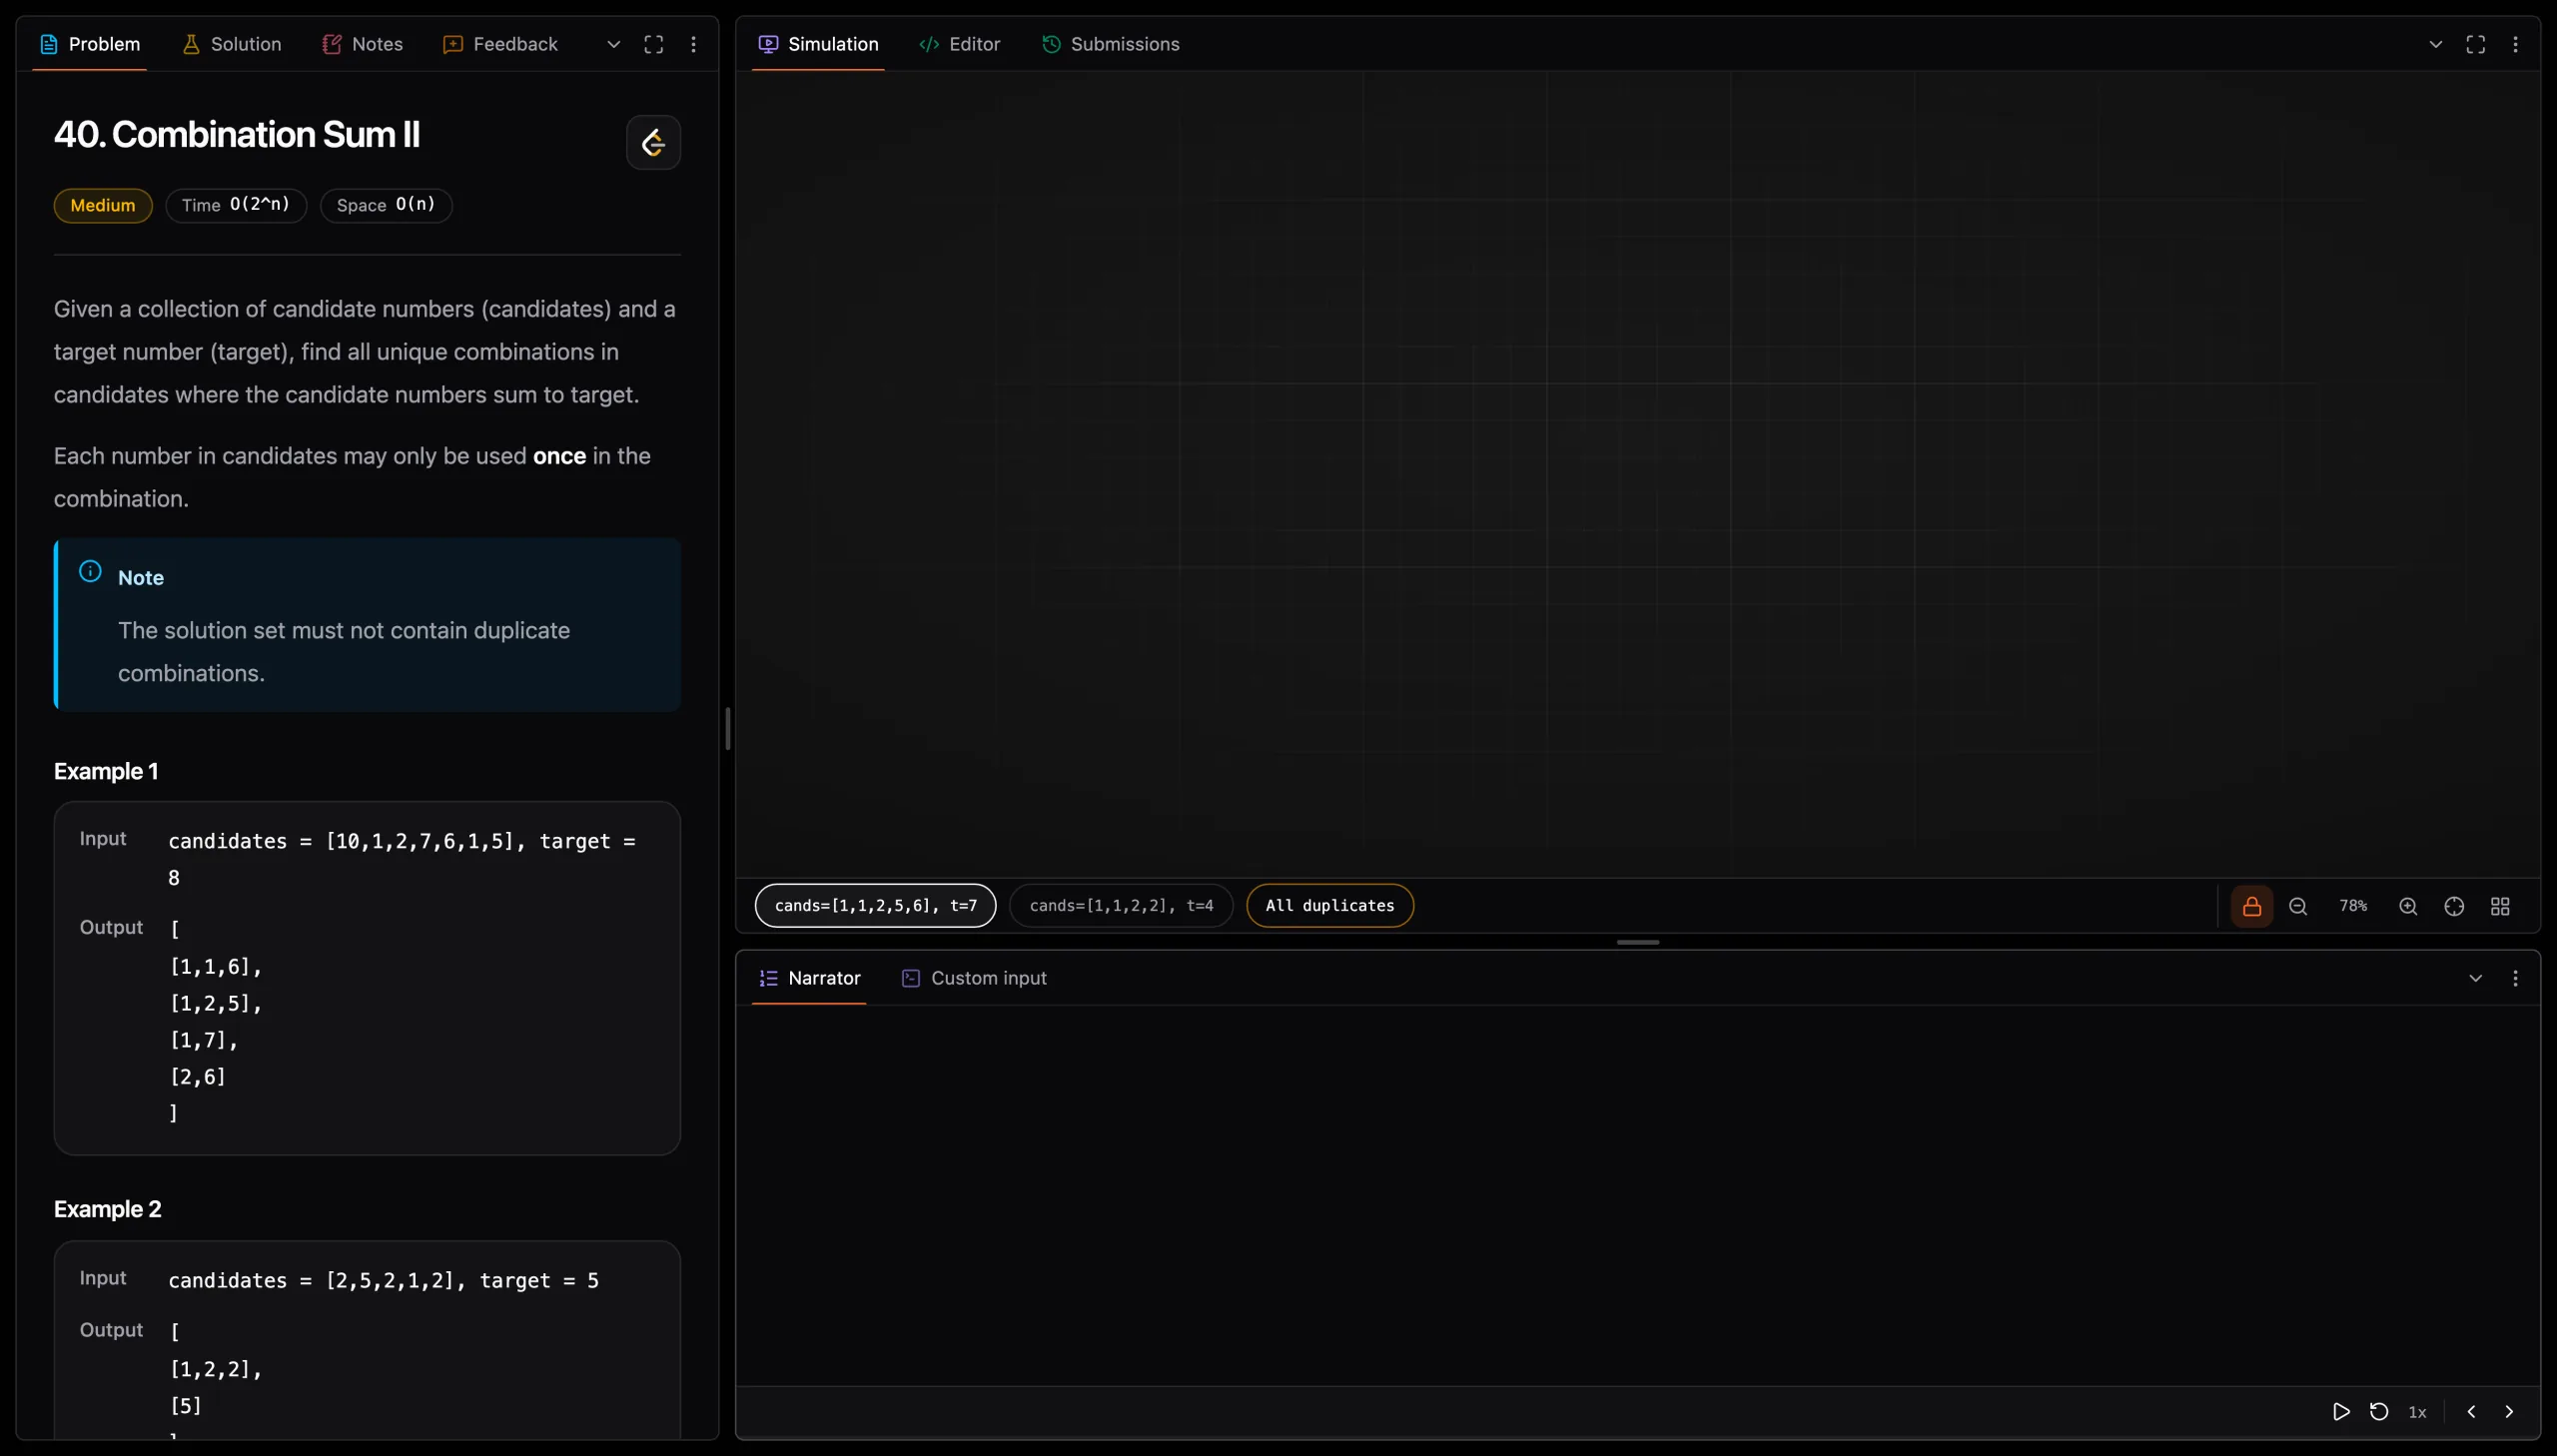Open the grid layout icon
This screenshot has height=1456, width=2557.
pos(2500,907)
